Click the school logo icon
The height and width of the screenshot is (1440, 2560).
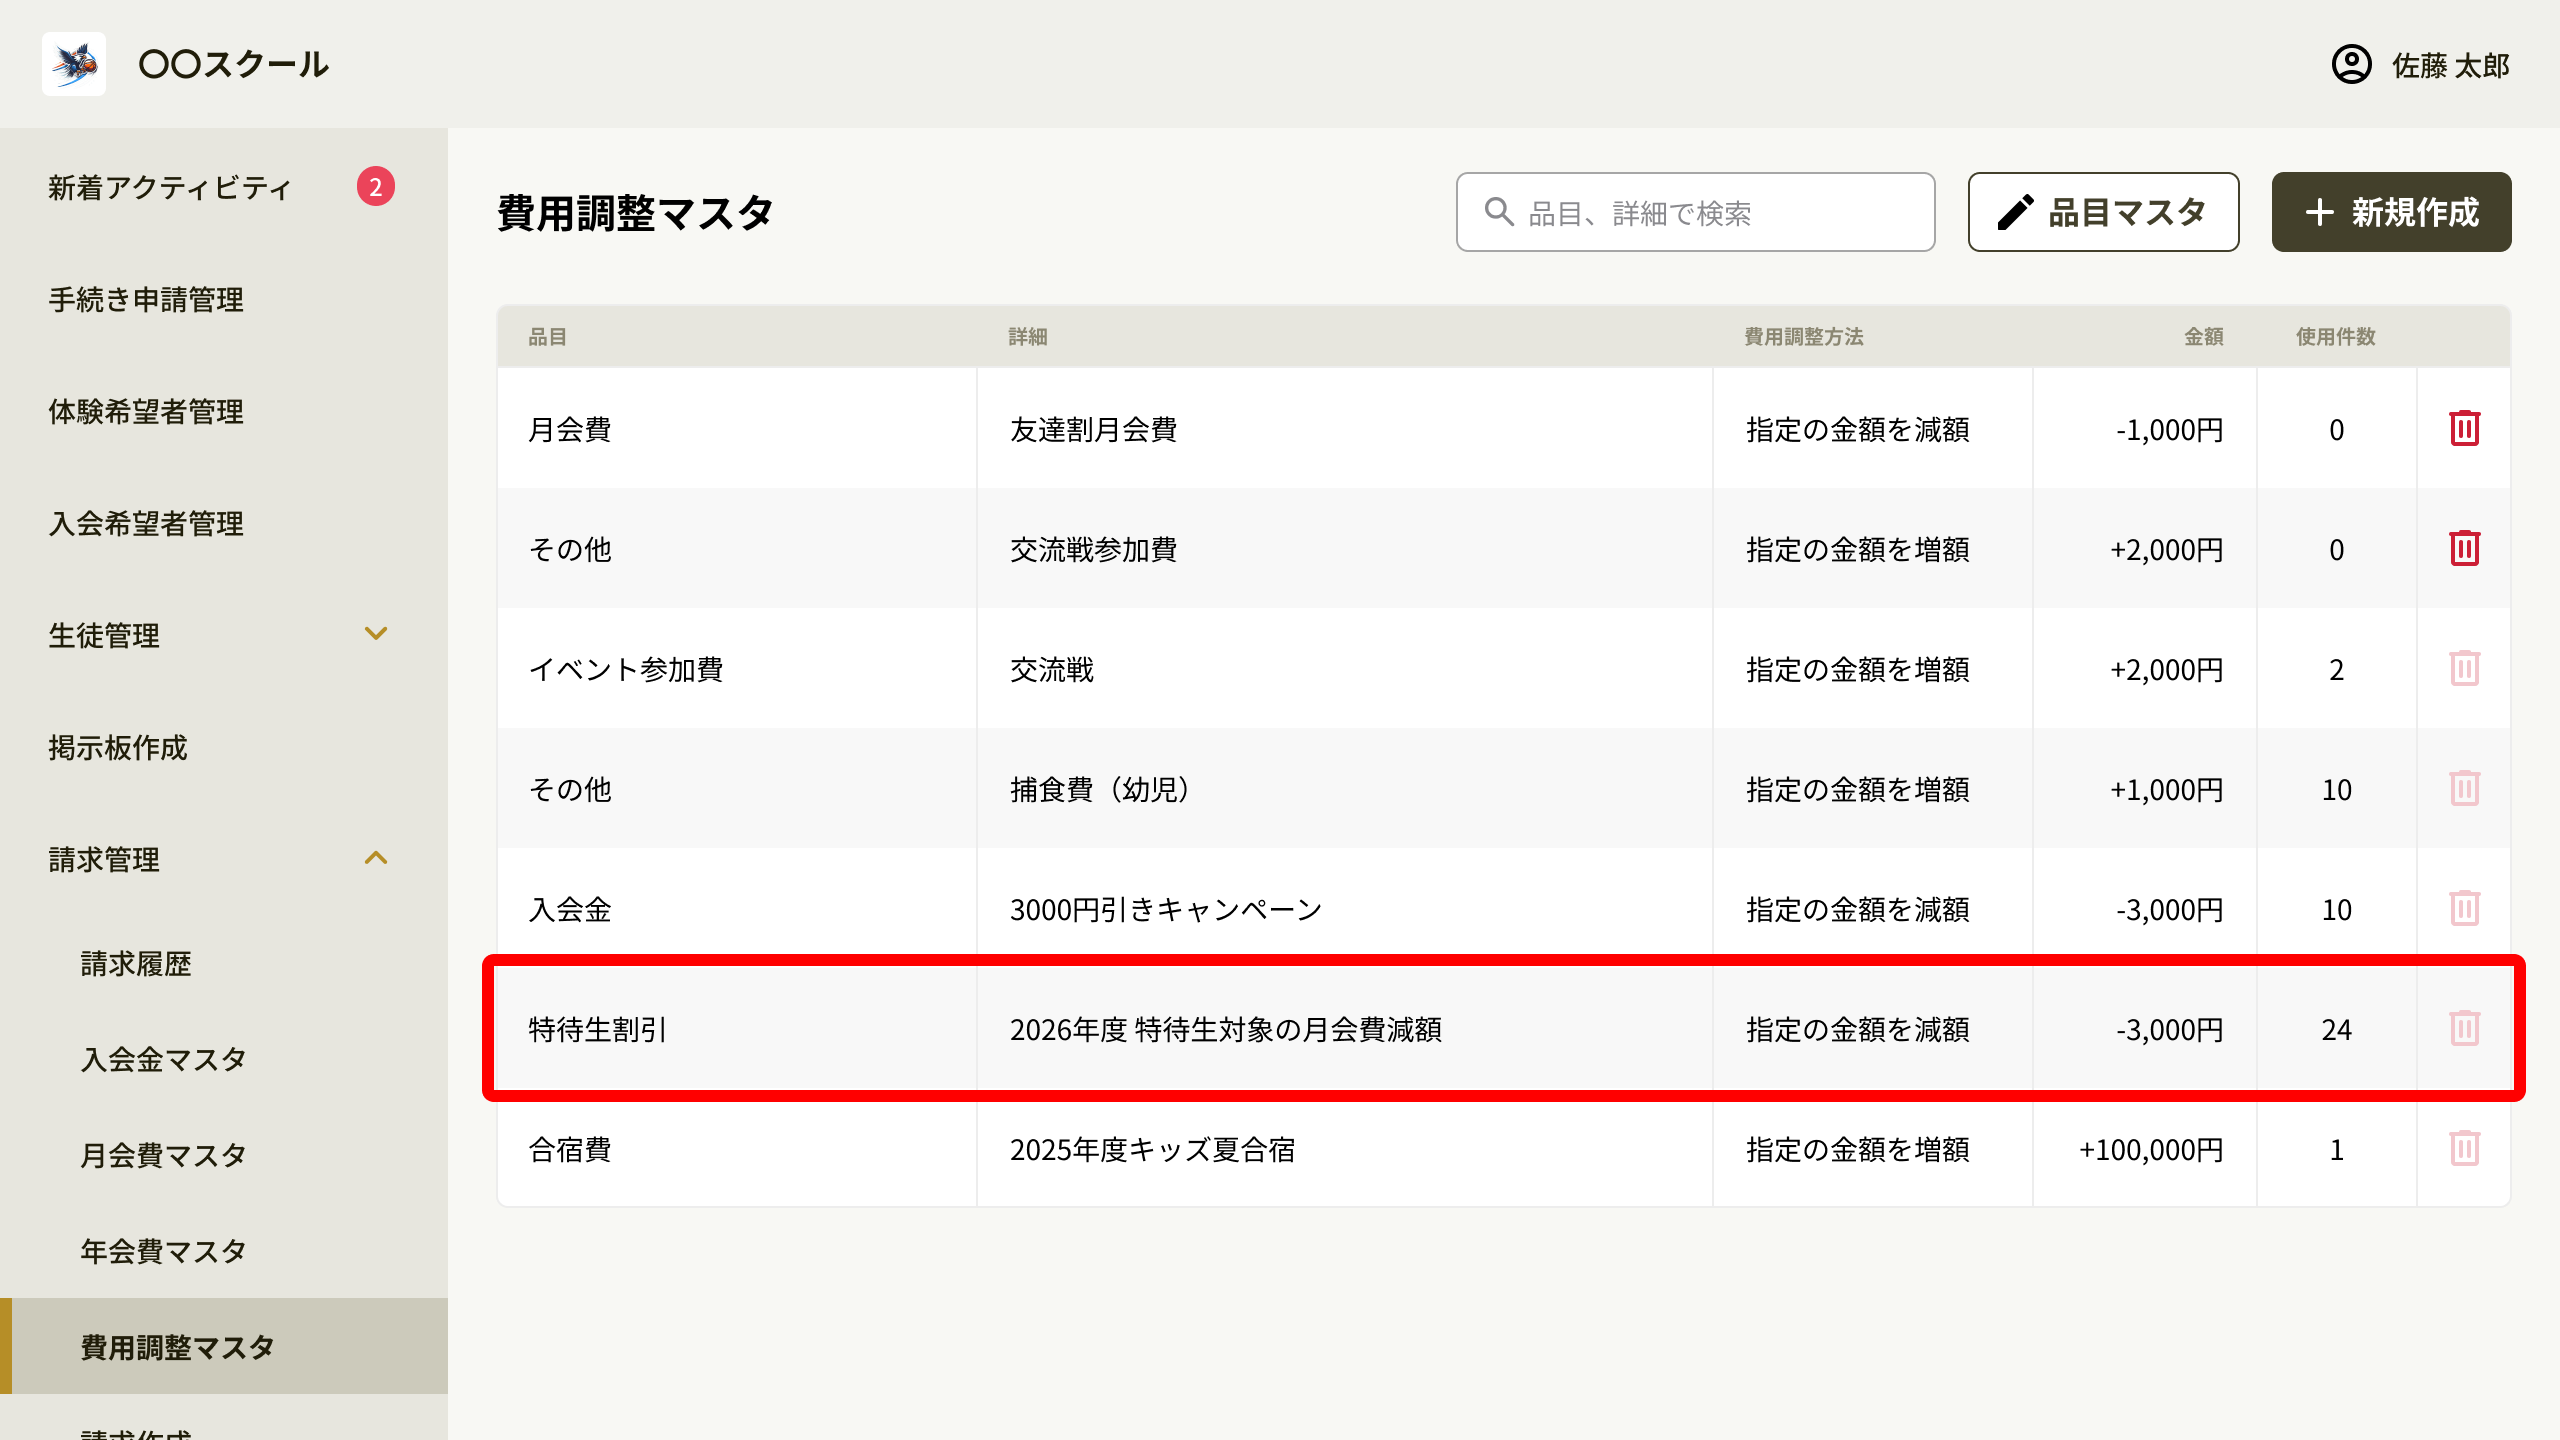(74, 64)
